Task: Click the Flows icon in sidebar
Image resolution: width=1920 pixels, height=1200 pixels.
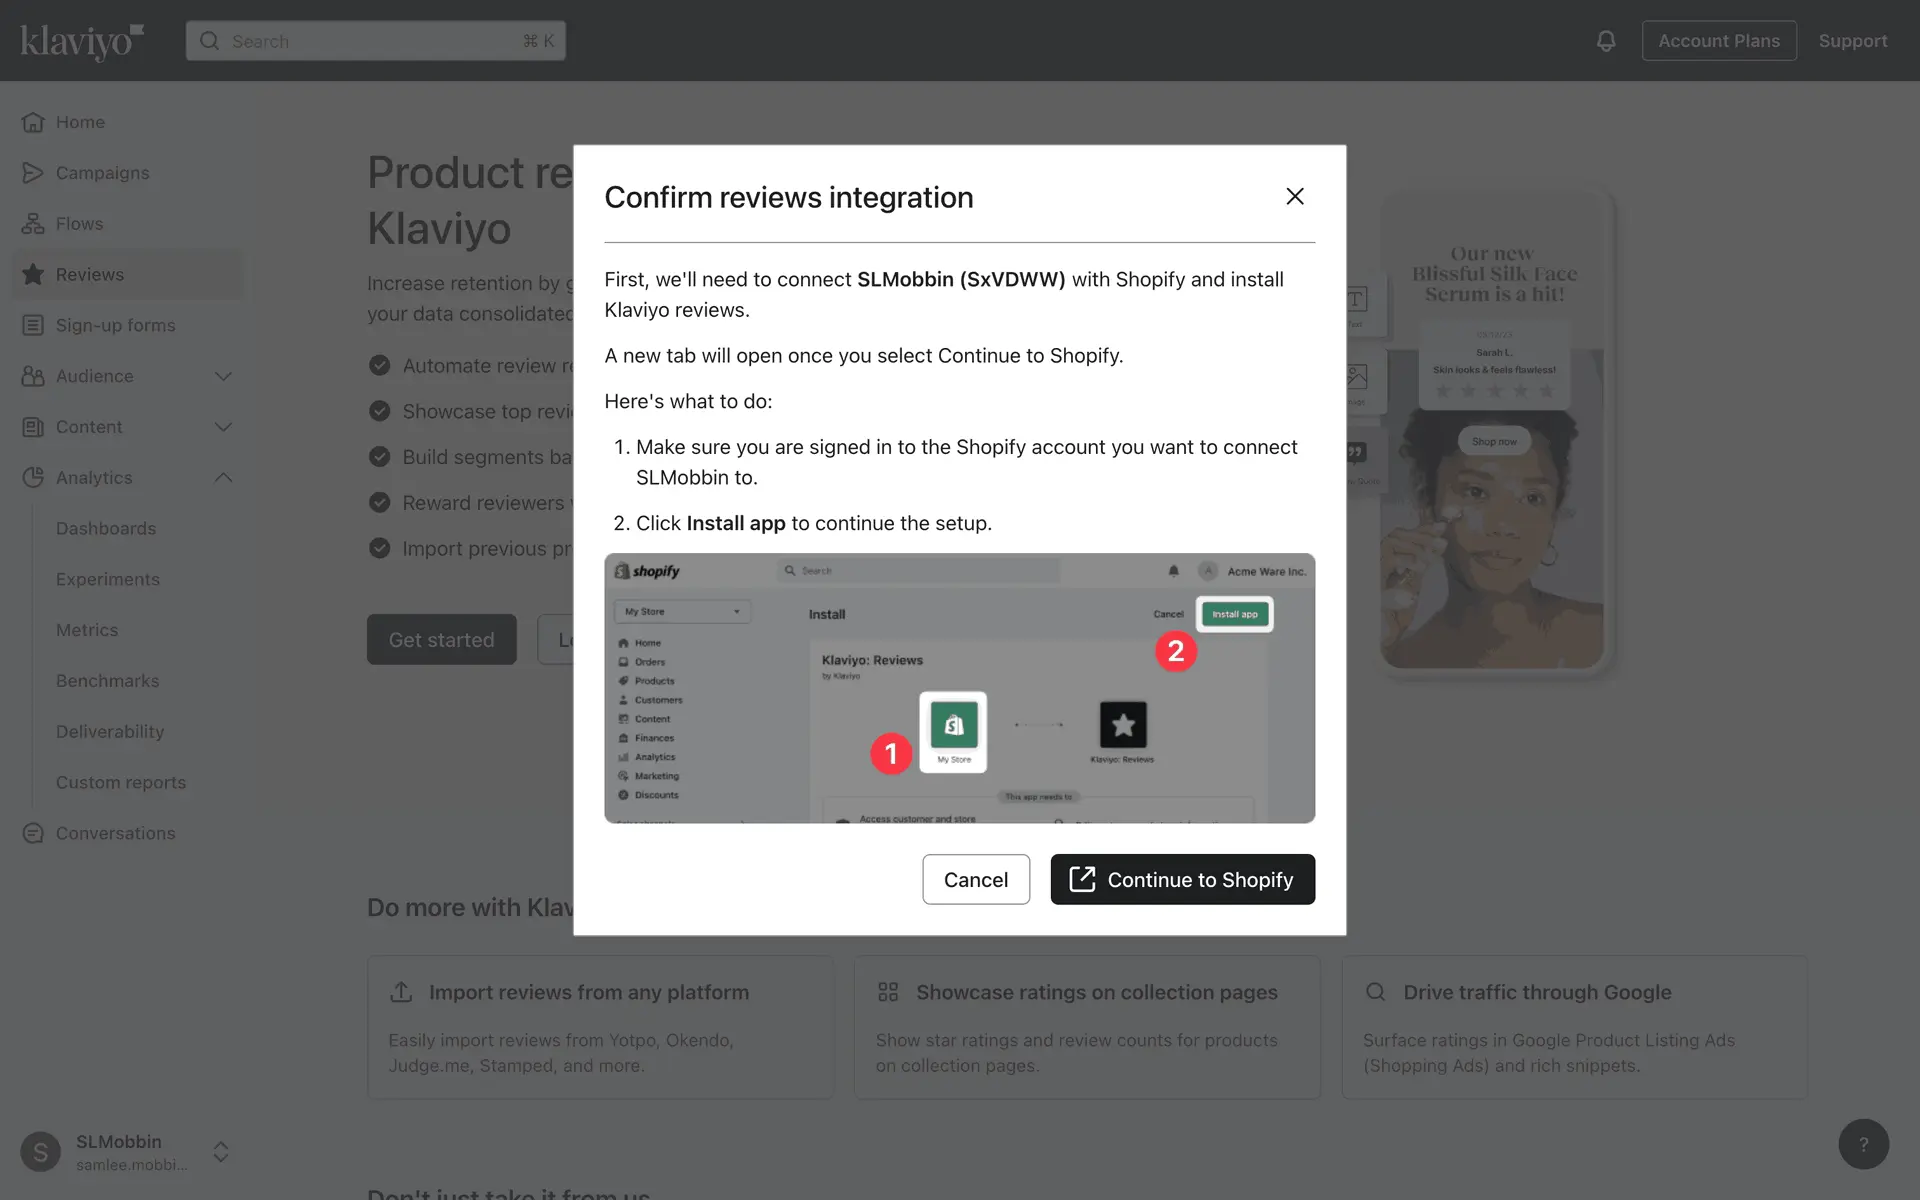Action: coord(33,224)
